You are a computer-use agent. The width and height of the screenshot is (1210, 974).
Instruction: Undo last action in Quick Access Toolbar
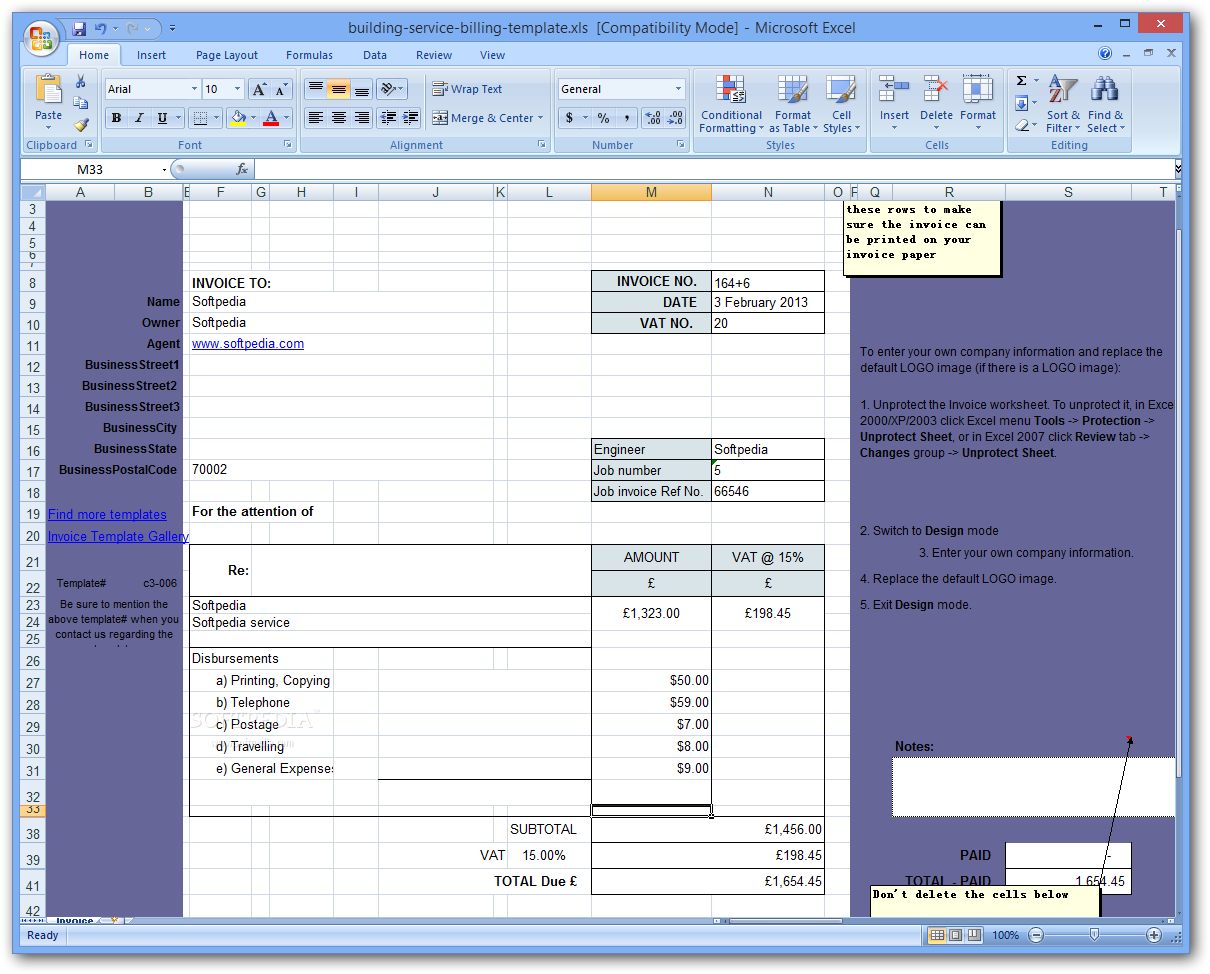(x=100, y=29)
